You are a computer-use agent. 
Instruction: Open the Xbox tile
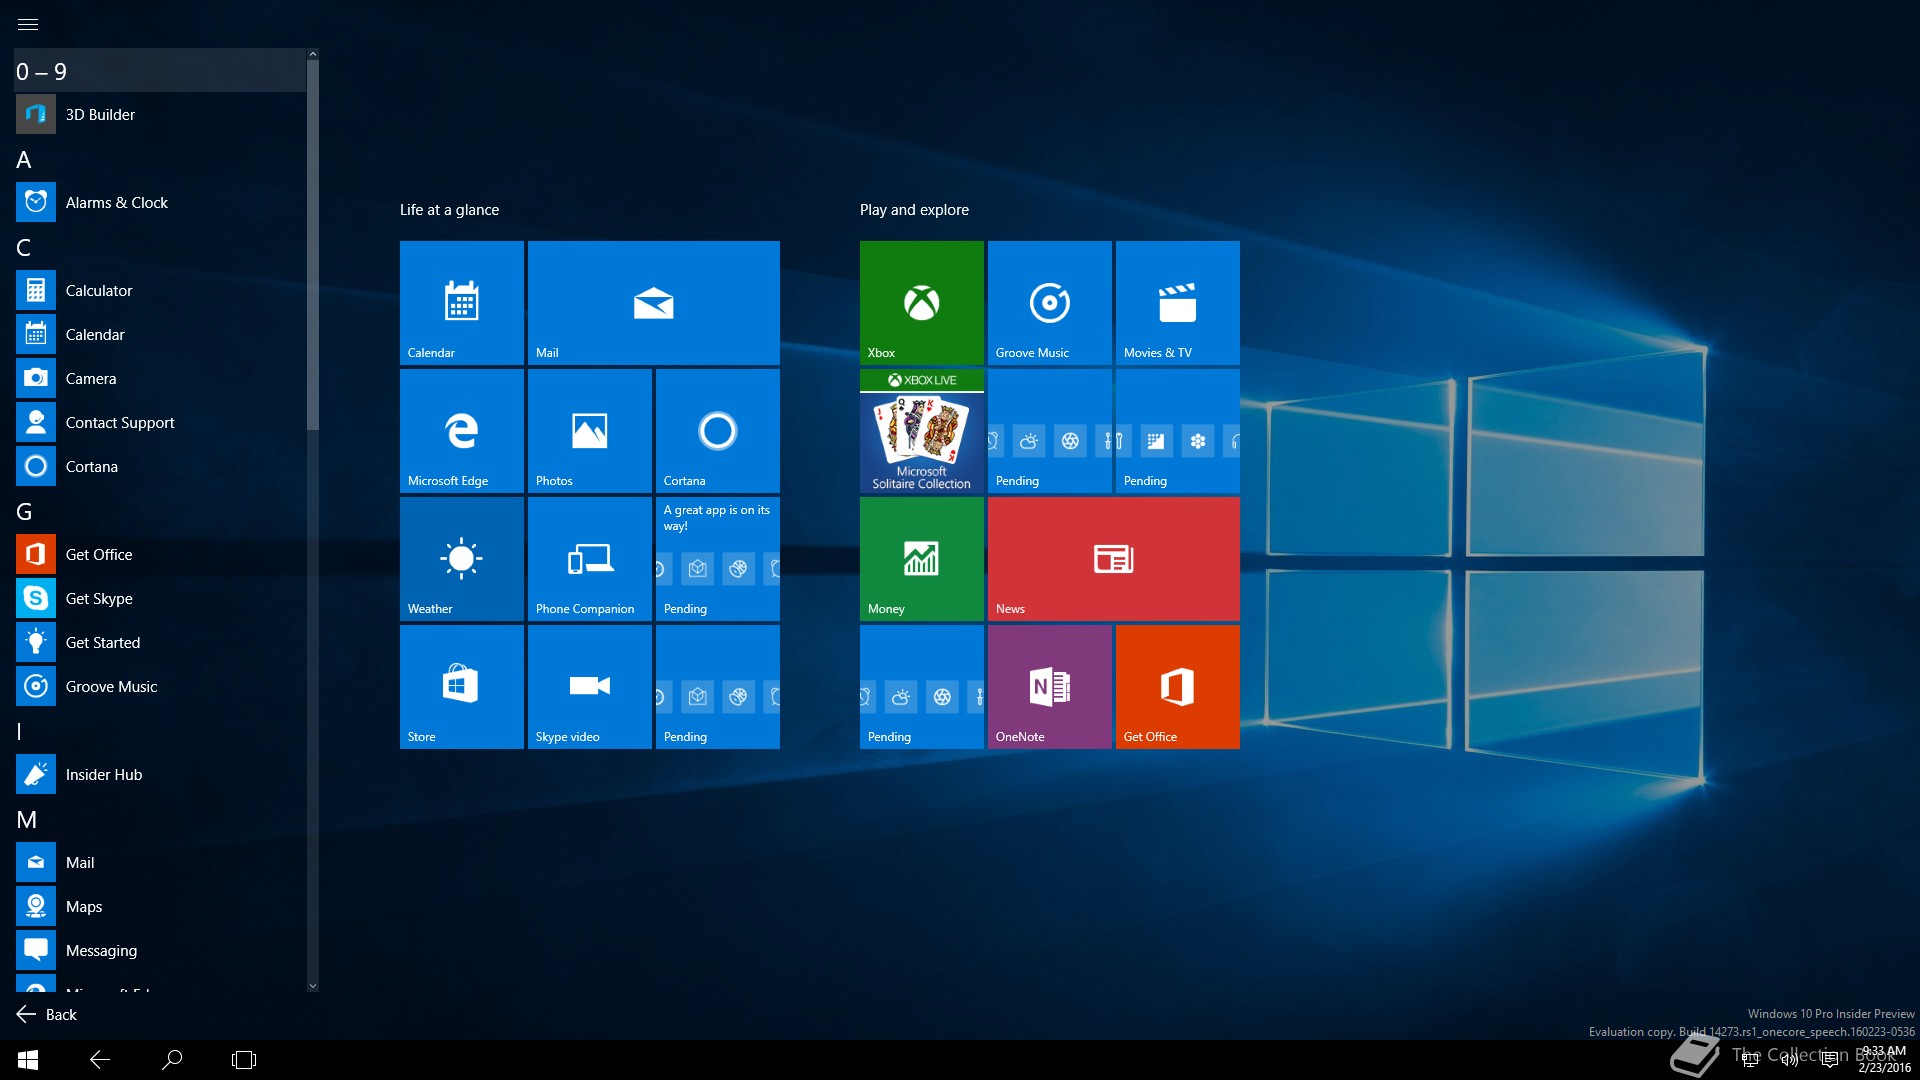[922, 303]
